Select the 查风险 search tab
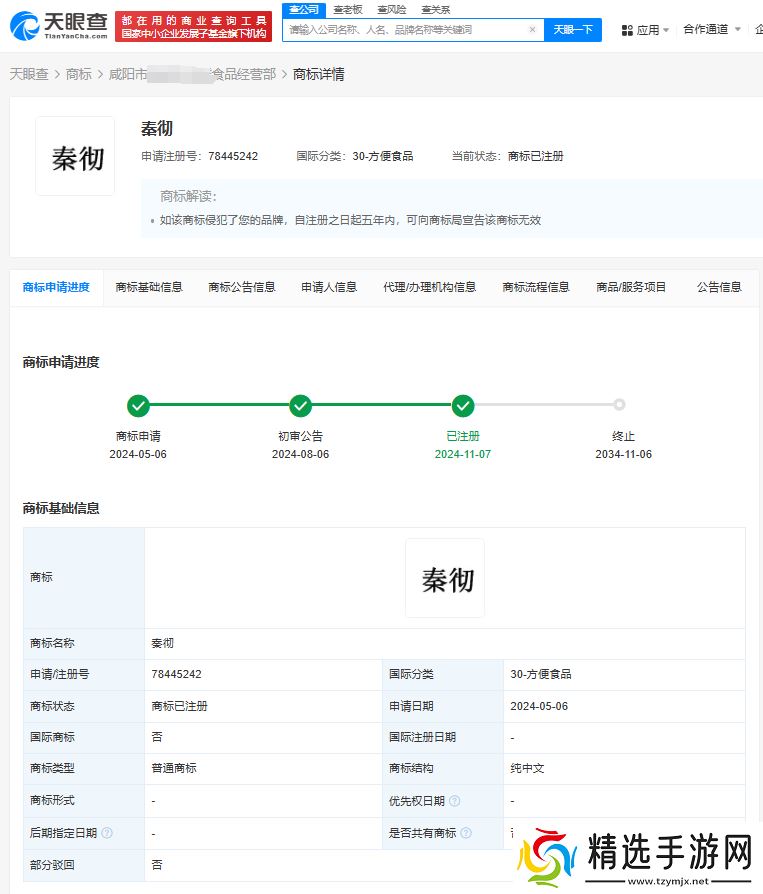Image resolution: width=763 pixels, height=894 pixels. [x=391, y=9]
